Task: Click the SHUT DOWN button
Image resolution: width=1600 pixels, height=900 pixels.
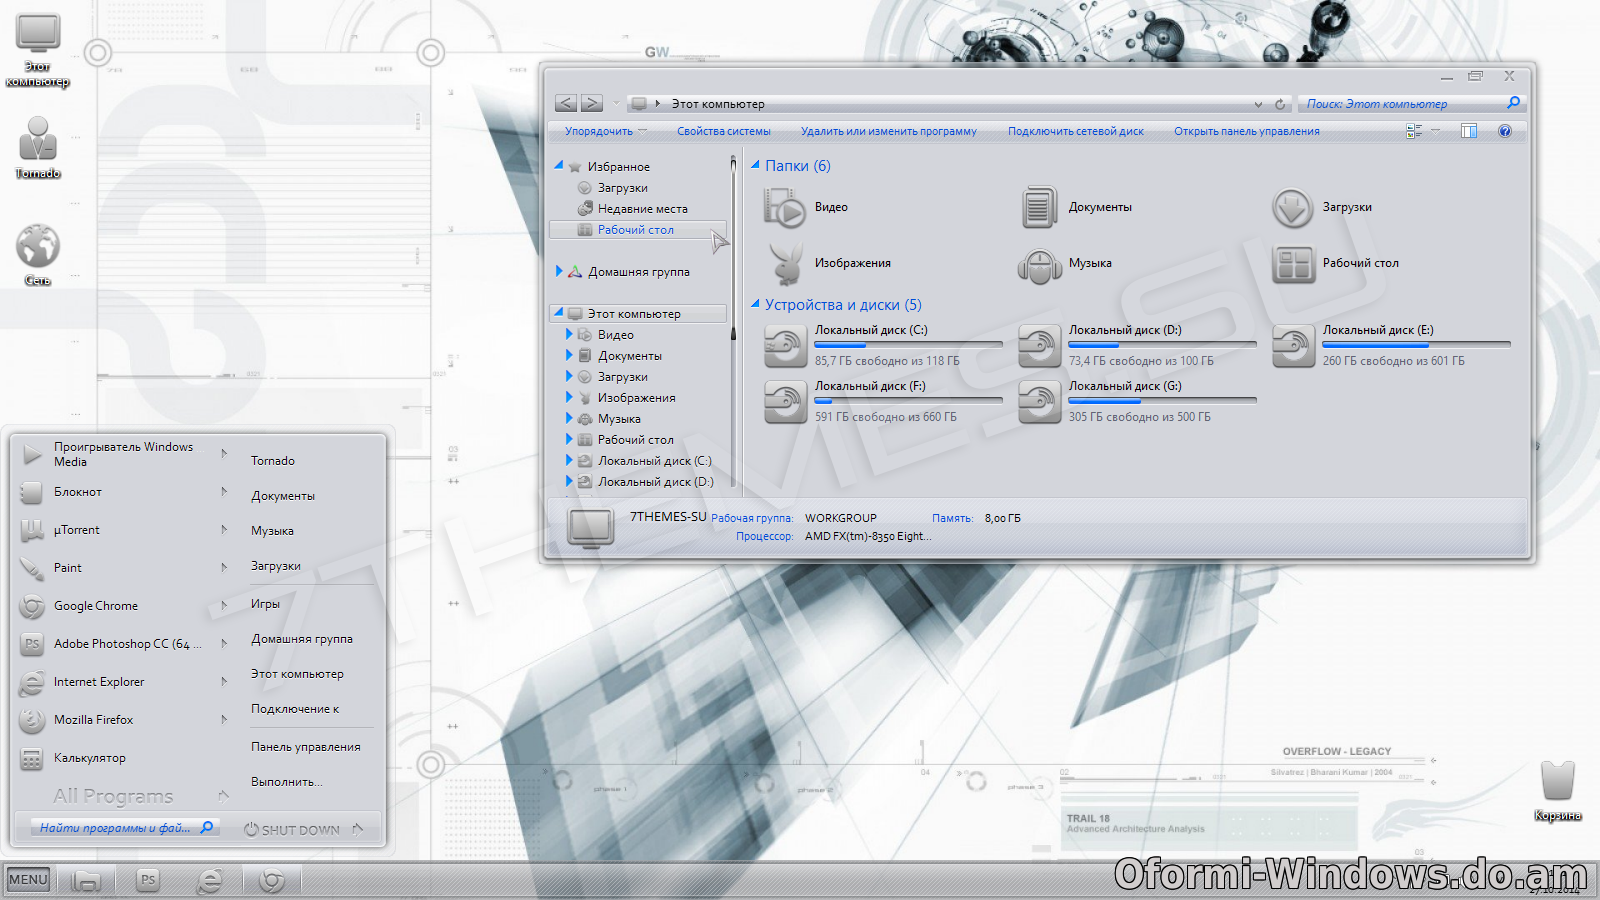Action: pyautogui.click(x=292, y=830)
